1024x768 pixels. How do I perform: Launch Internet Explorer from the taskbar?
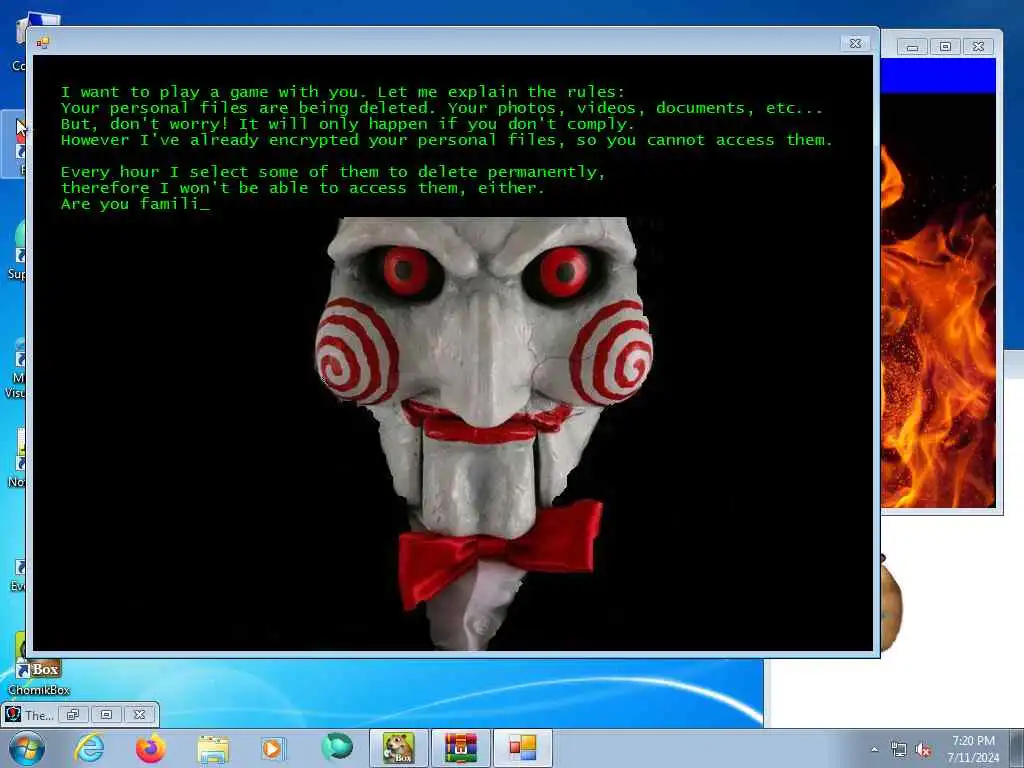coord(89,748)
